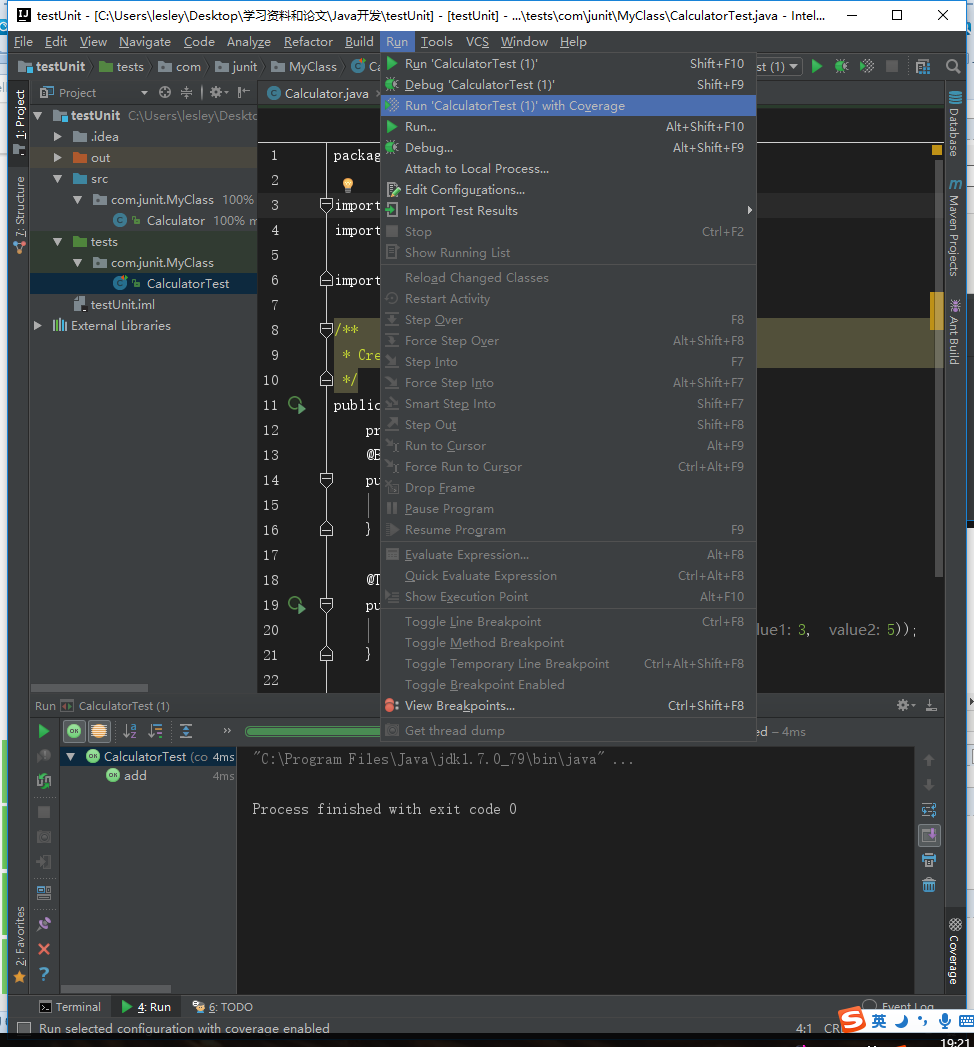The image size is (974, 1047).
Task: Collapse the src folder
Action: coord(58,179)
